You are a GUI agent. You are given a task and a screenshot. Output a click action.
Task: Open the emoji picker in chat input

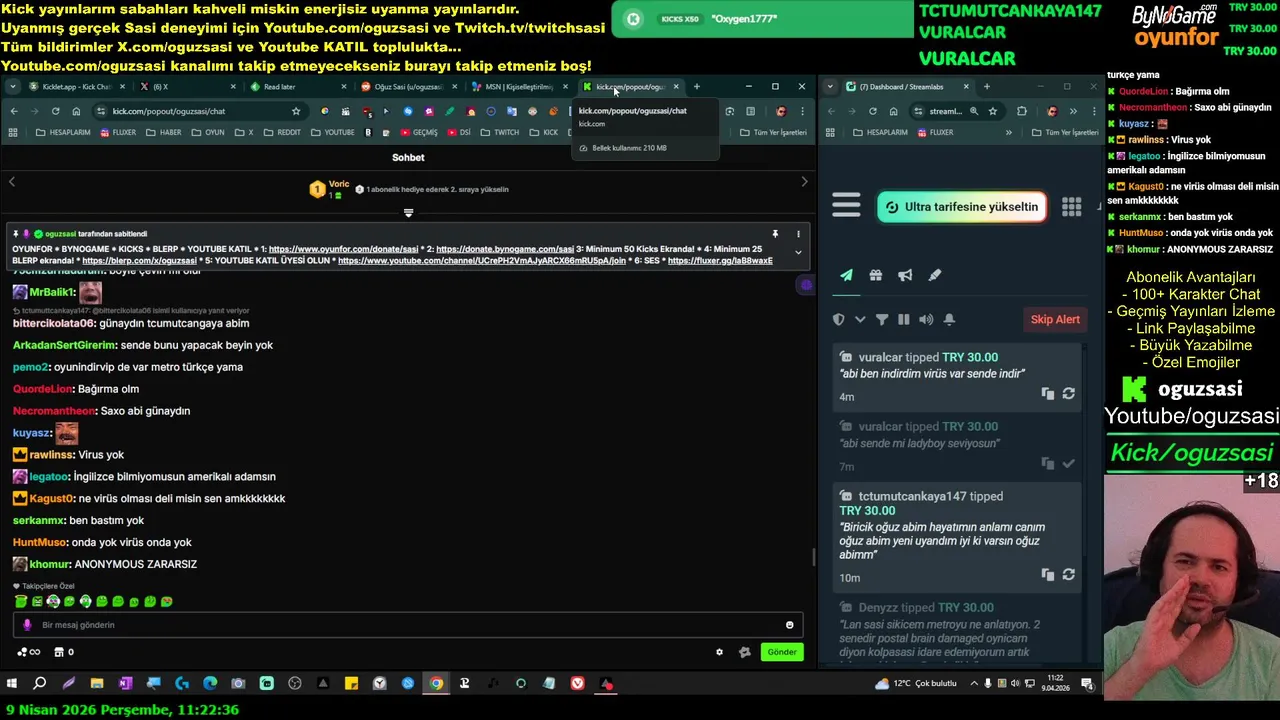coord(789,625)
